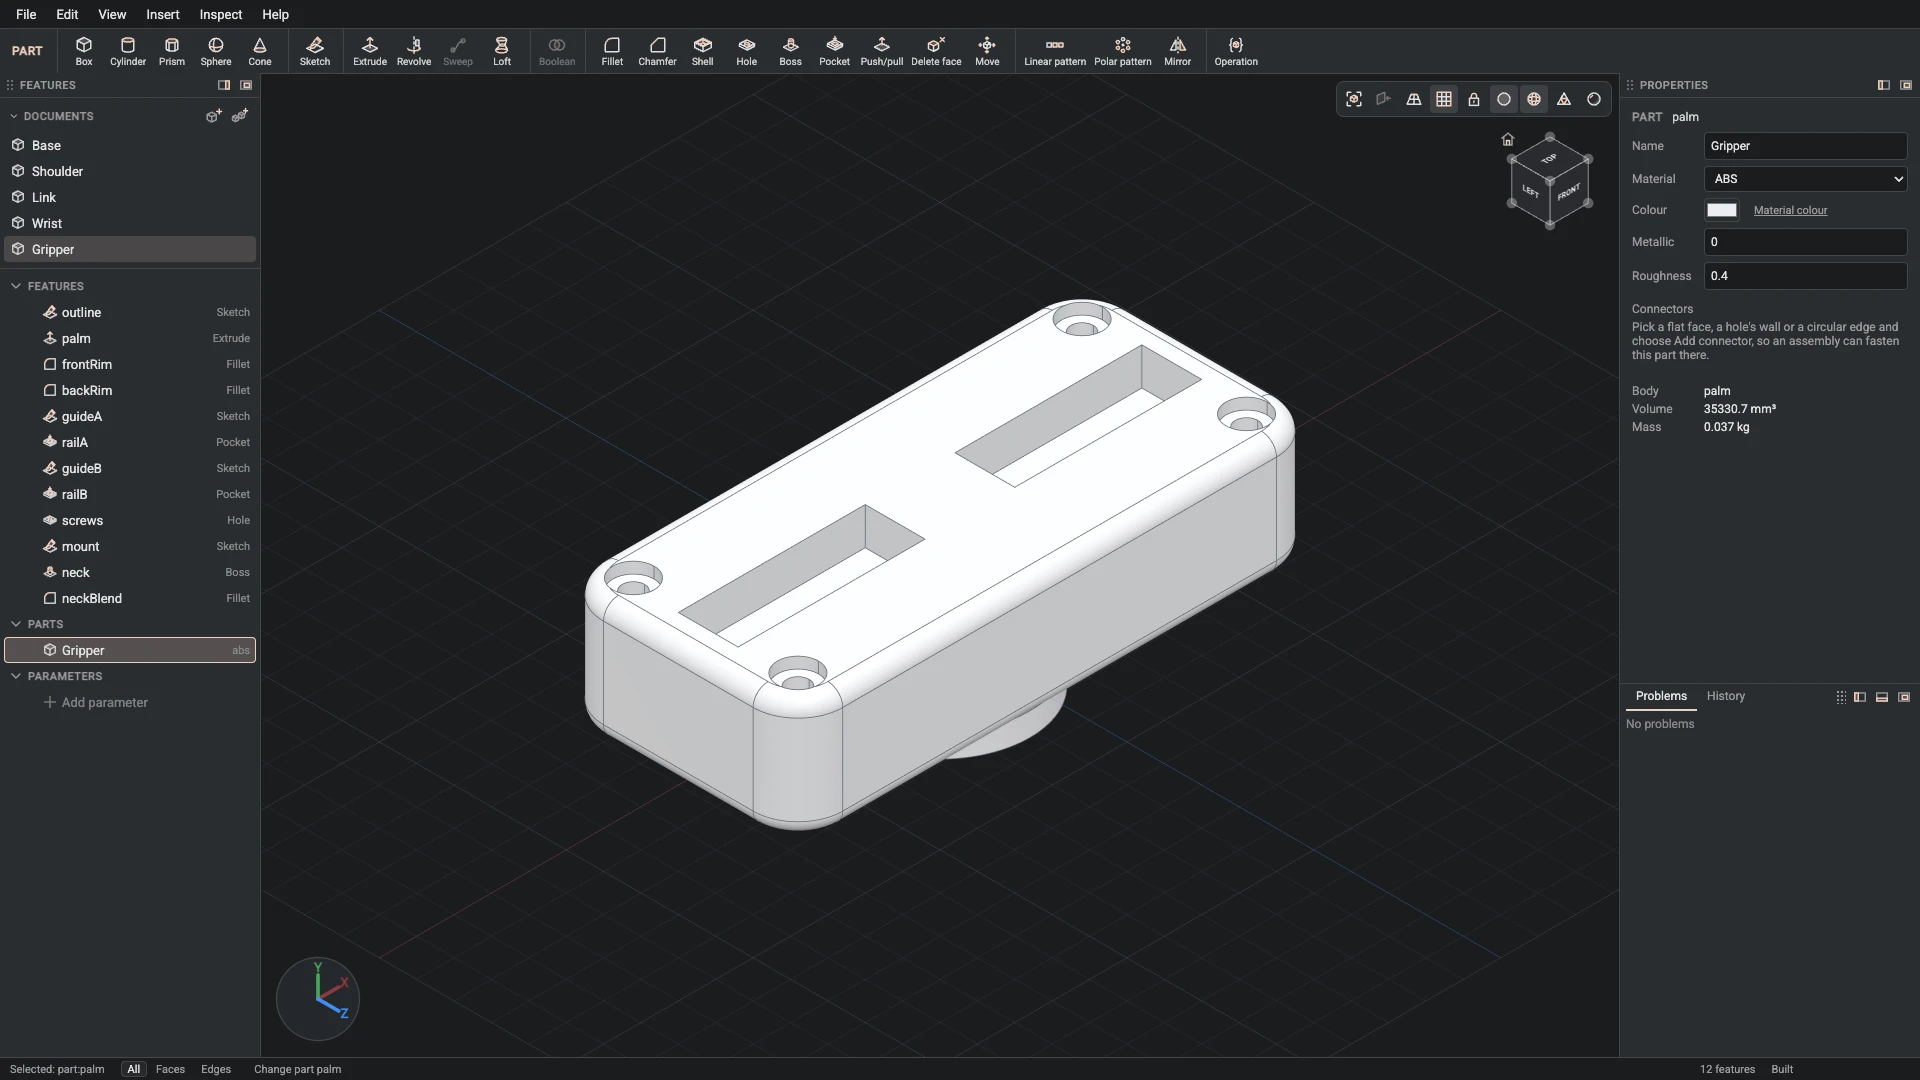
Task: Open the Shoulder document
Action: point(130,171)
